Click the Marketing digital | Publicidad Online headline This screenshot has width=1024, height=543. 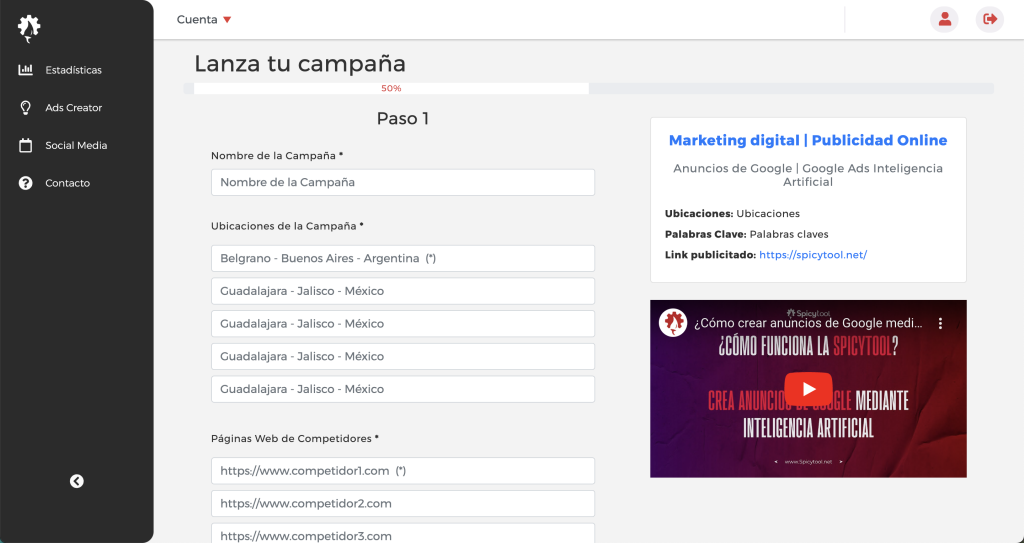pyautogui.click(x=808, y=140)
